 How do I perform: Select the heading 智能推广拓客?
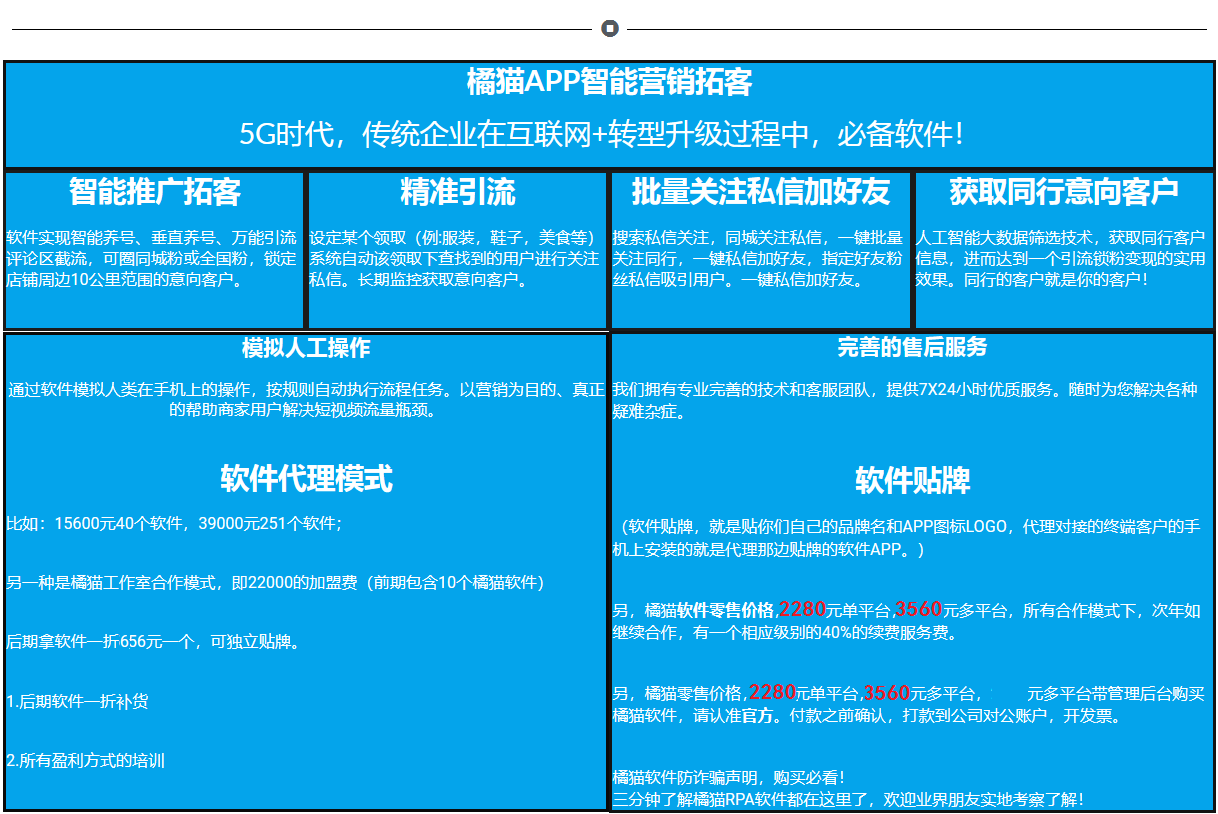[x=155, y=191]
